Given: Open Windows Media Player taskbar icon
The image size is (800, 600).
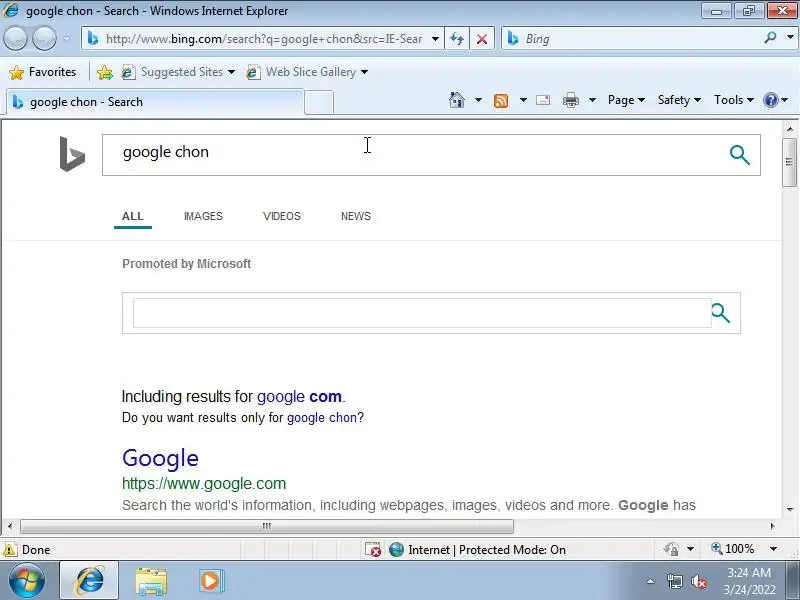Looking at the screenshot, I should pyautogui.click(x=210, y=581).
